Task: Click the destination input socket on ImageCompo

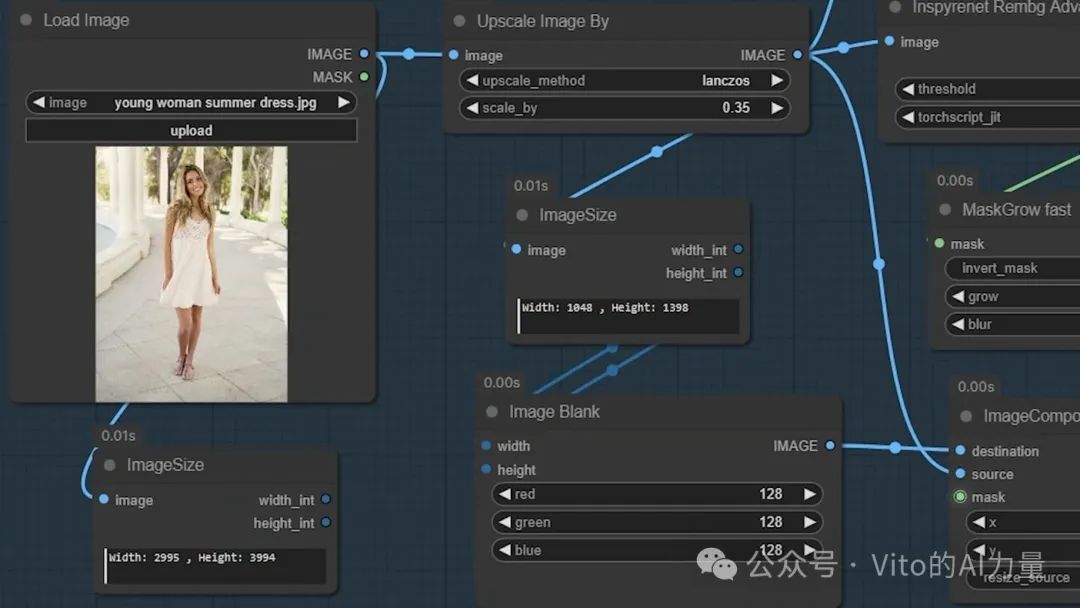Action: (960, 450)
